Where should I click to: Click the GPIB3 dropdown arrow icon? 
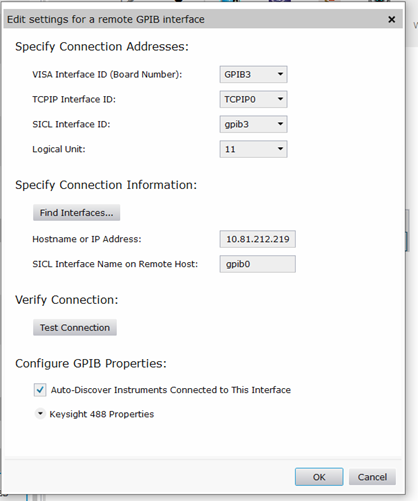(x=280, y=74)
